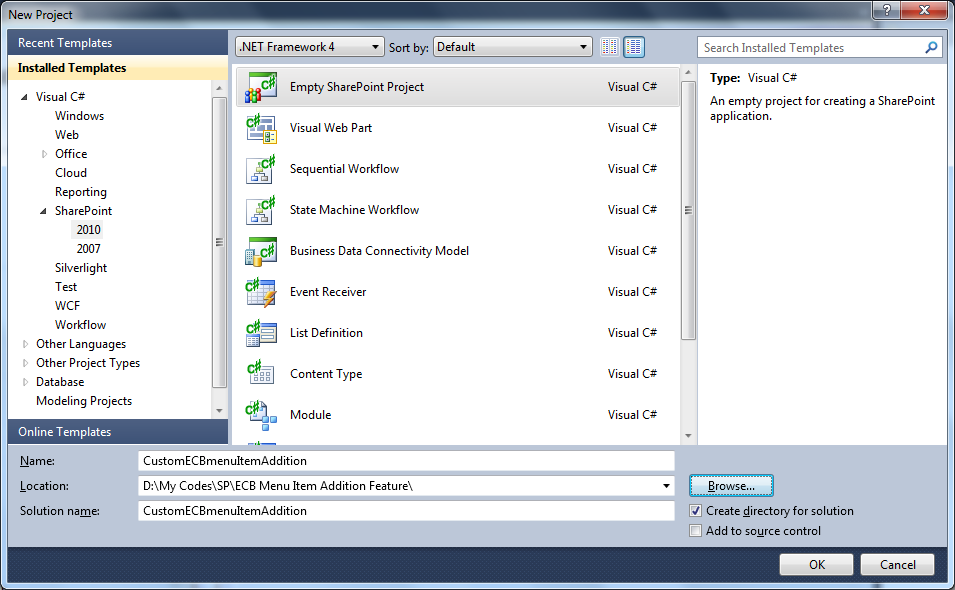This screenshot has width=955, height=590.
Task: Select the Content Type template icon
Action: pos(261,374)
